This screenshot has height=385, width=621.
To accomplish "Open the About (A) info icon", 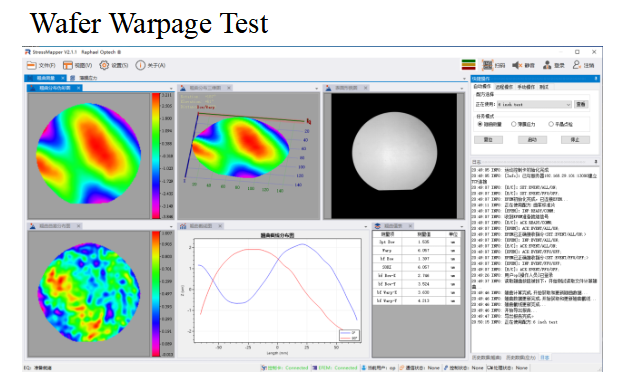I will 140,65.
